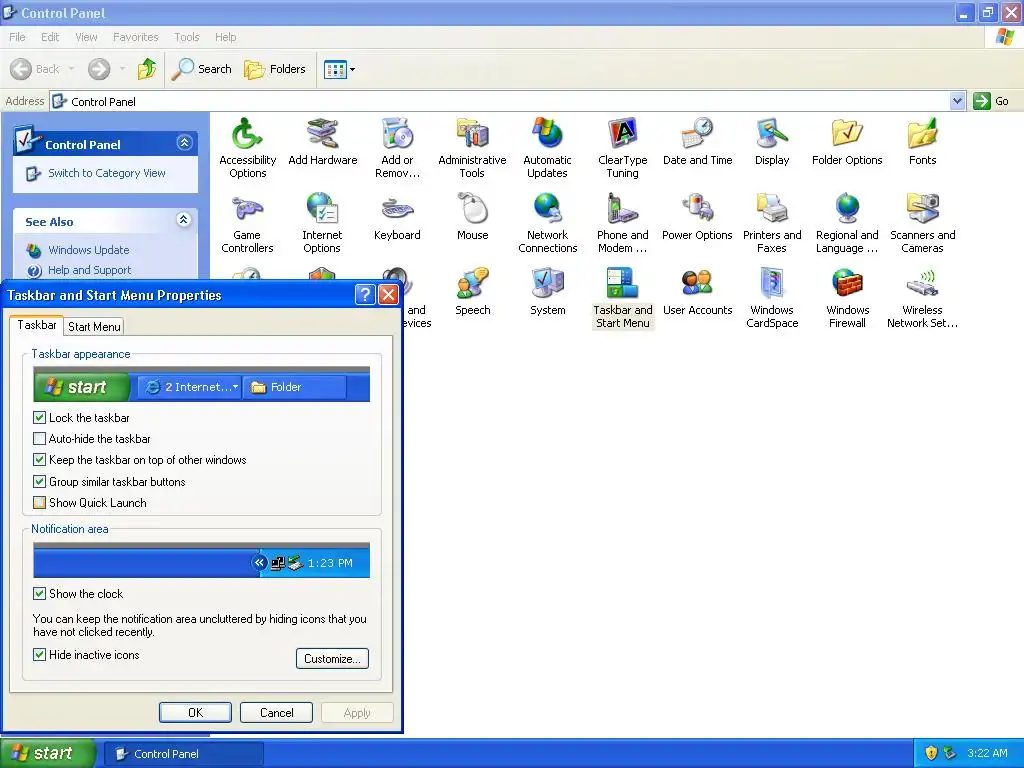This screenshot has height=768, width=1024.
Task: Open the Favorites menu
Action: [x=136, y=37]
